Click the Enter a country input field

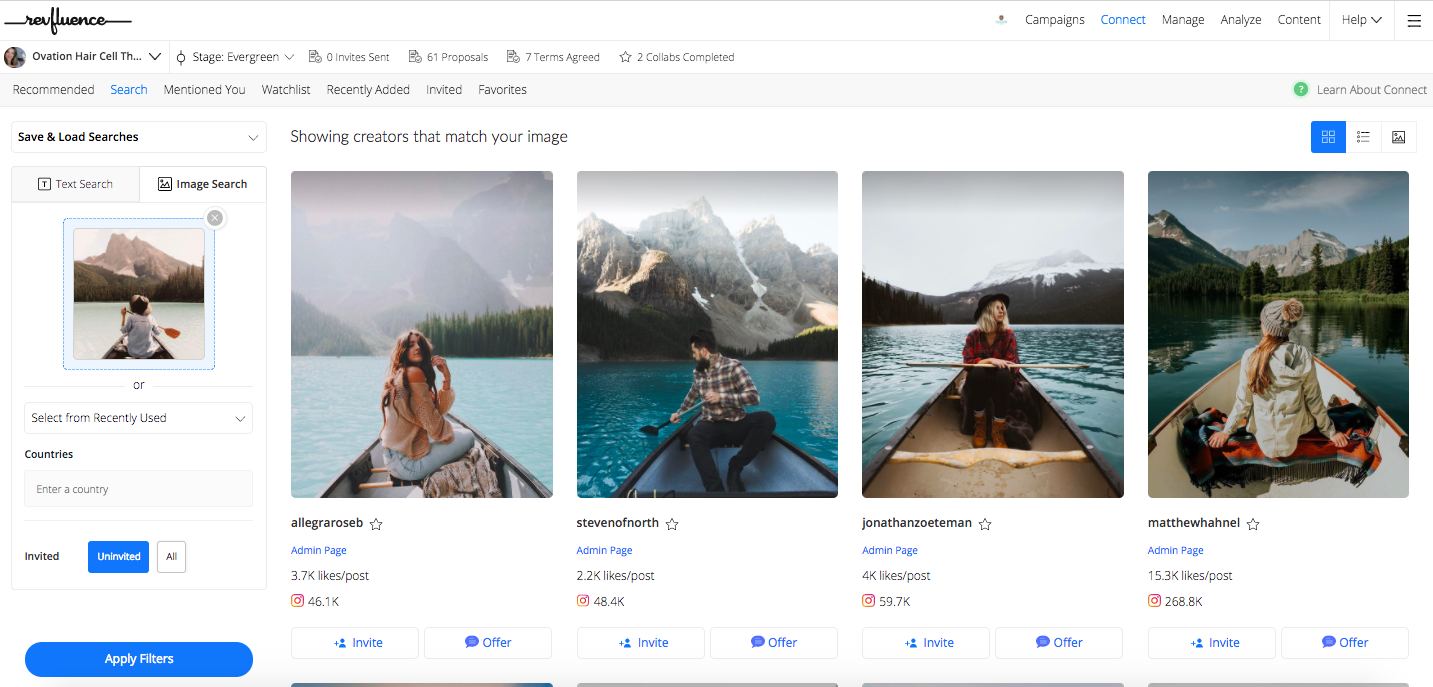138,488
